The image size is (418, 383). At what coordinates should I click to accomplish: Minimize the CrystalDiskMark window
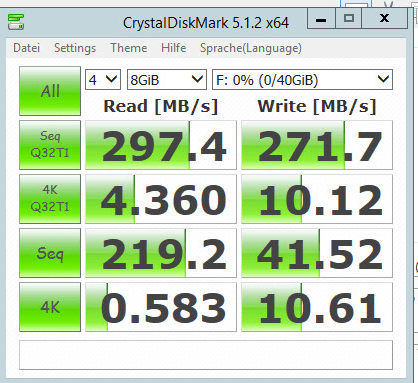321,19
